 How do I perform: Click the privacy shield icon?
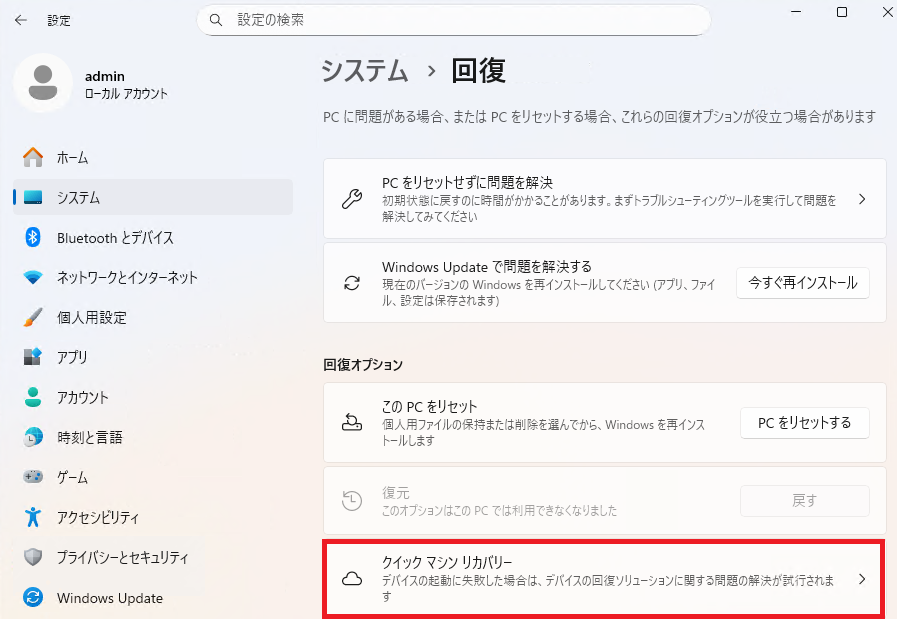click(x=33, y=557)
